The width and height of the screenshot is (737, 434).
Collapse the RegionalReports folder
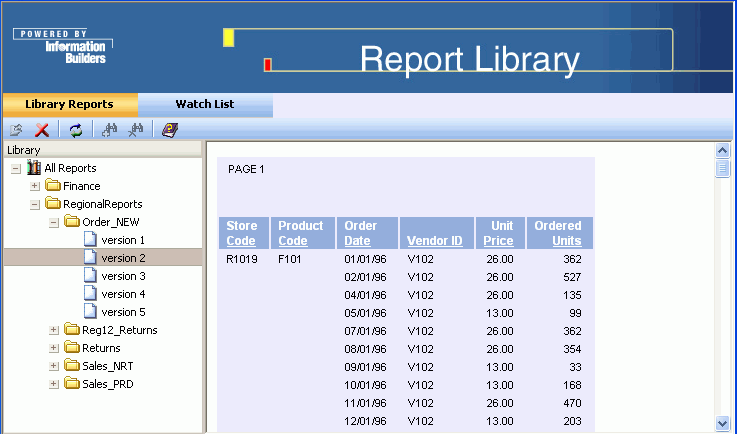pyautogui.click(x=35, y=205)
